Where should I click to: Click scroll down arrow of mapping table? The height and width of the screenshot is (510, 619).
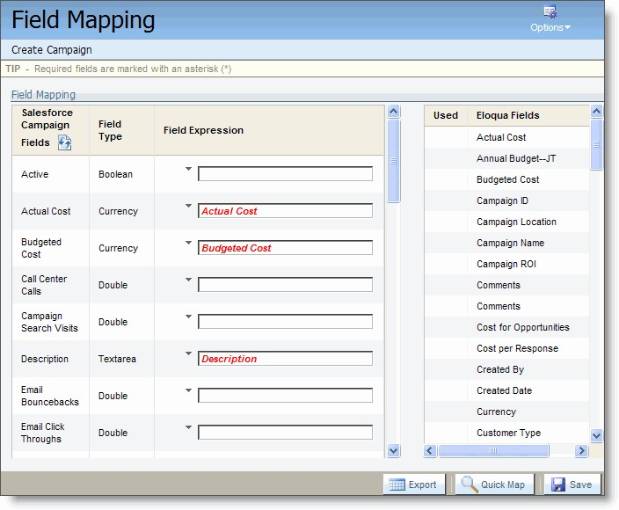[394, 450]
